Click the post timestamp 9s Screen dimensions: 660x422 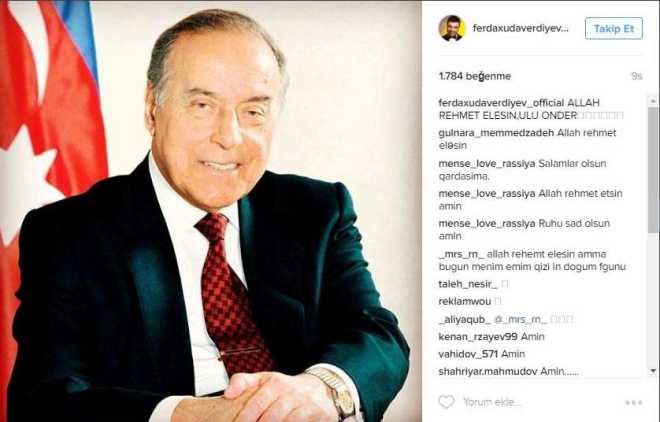[636, 76]
